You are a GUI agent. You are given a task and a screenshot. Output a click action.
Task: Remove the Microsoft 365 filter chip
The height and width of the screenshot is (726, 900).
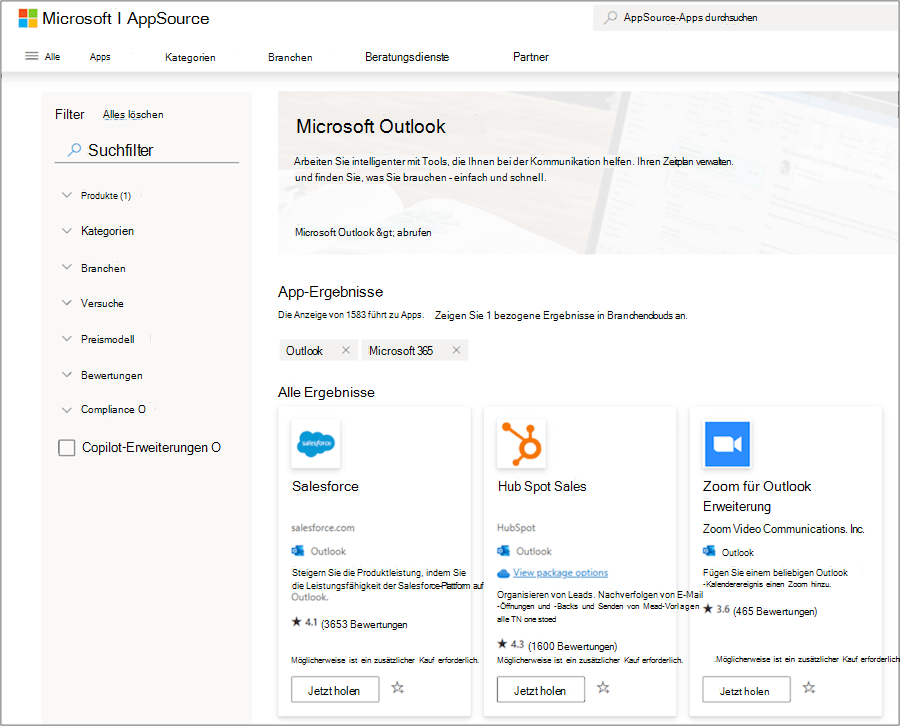click(456, 350)
